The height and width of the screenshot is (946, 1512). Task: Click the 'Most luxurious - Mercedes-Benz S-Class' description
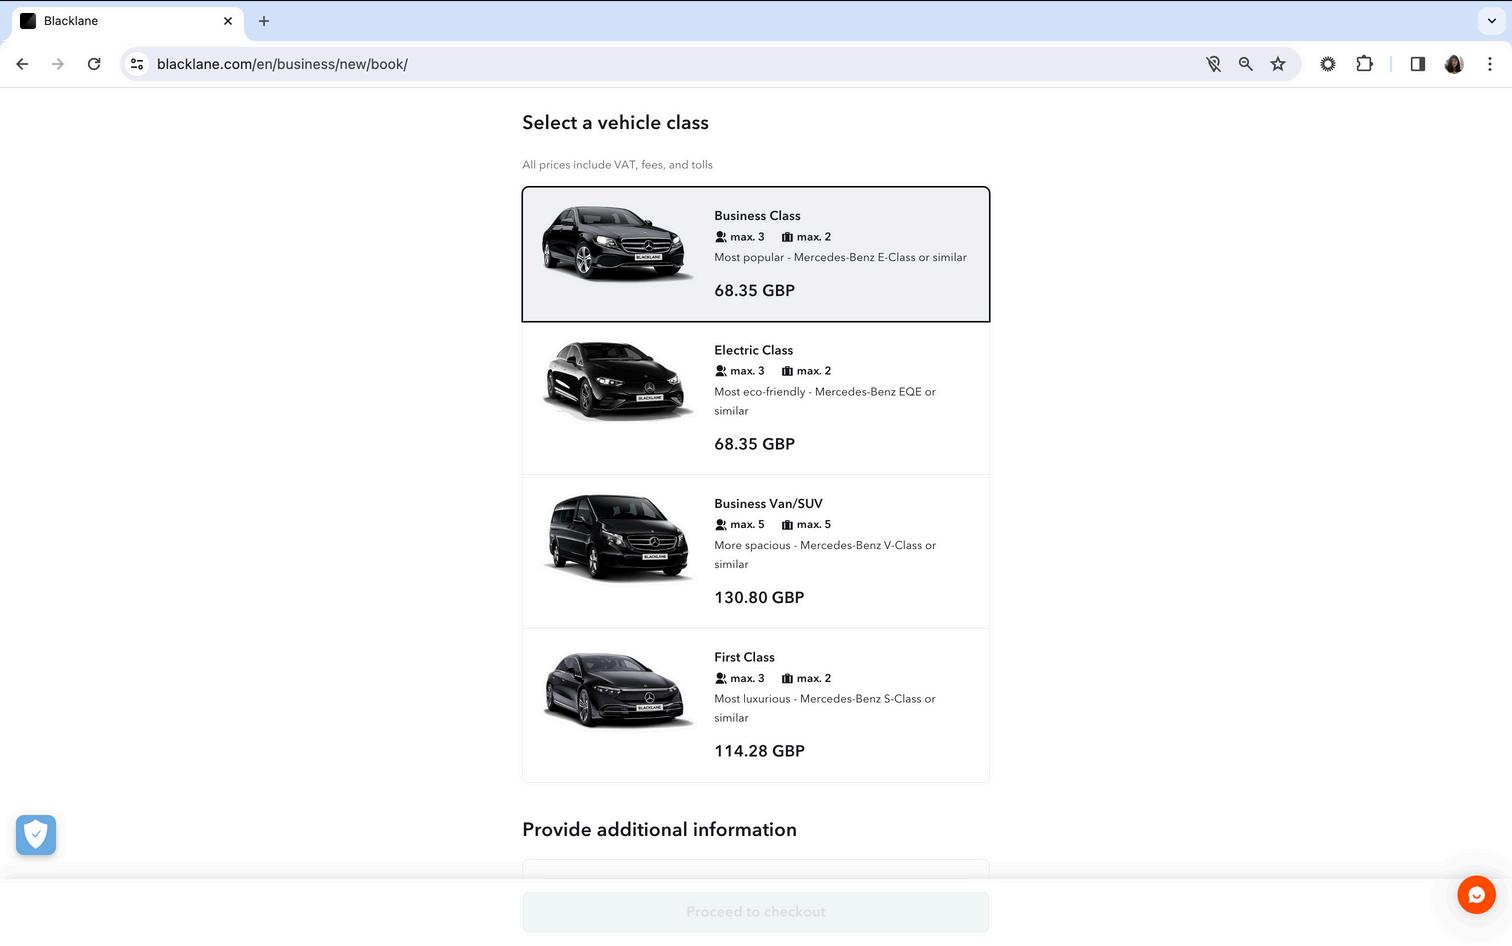(x=825, y=708)
